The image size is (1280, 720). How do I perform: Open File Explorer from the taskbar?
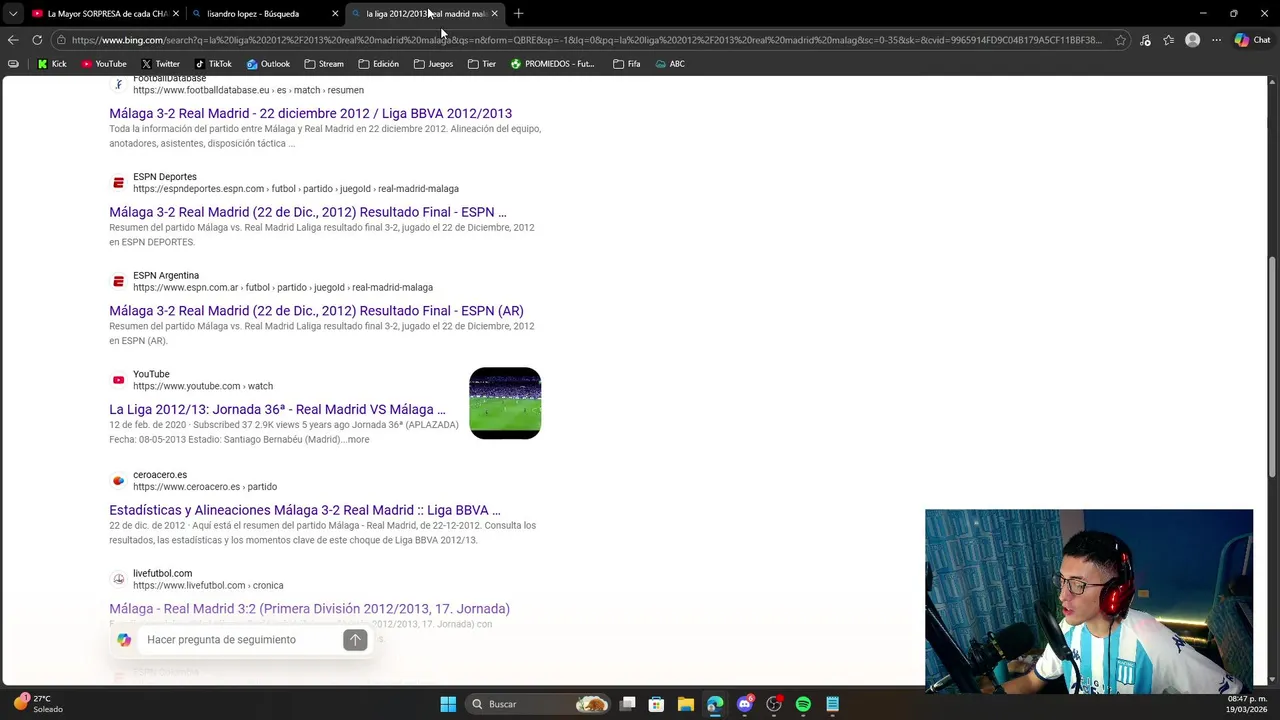685,704
